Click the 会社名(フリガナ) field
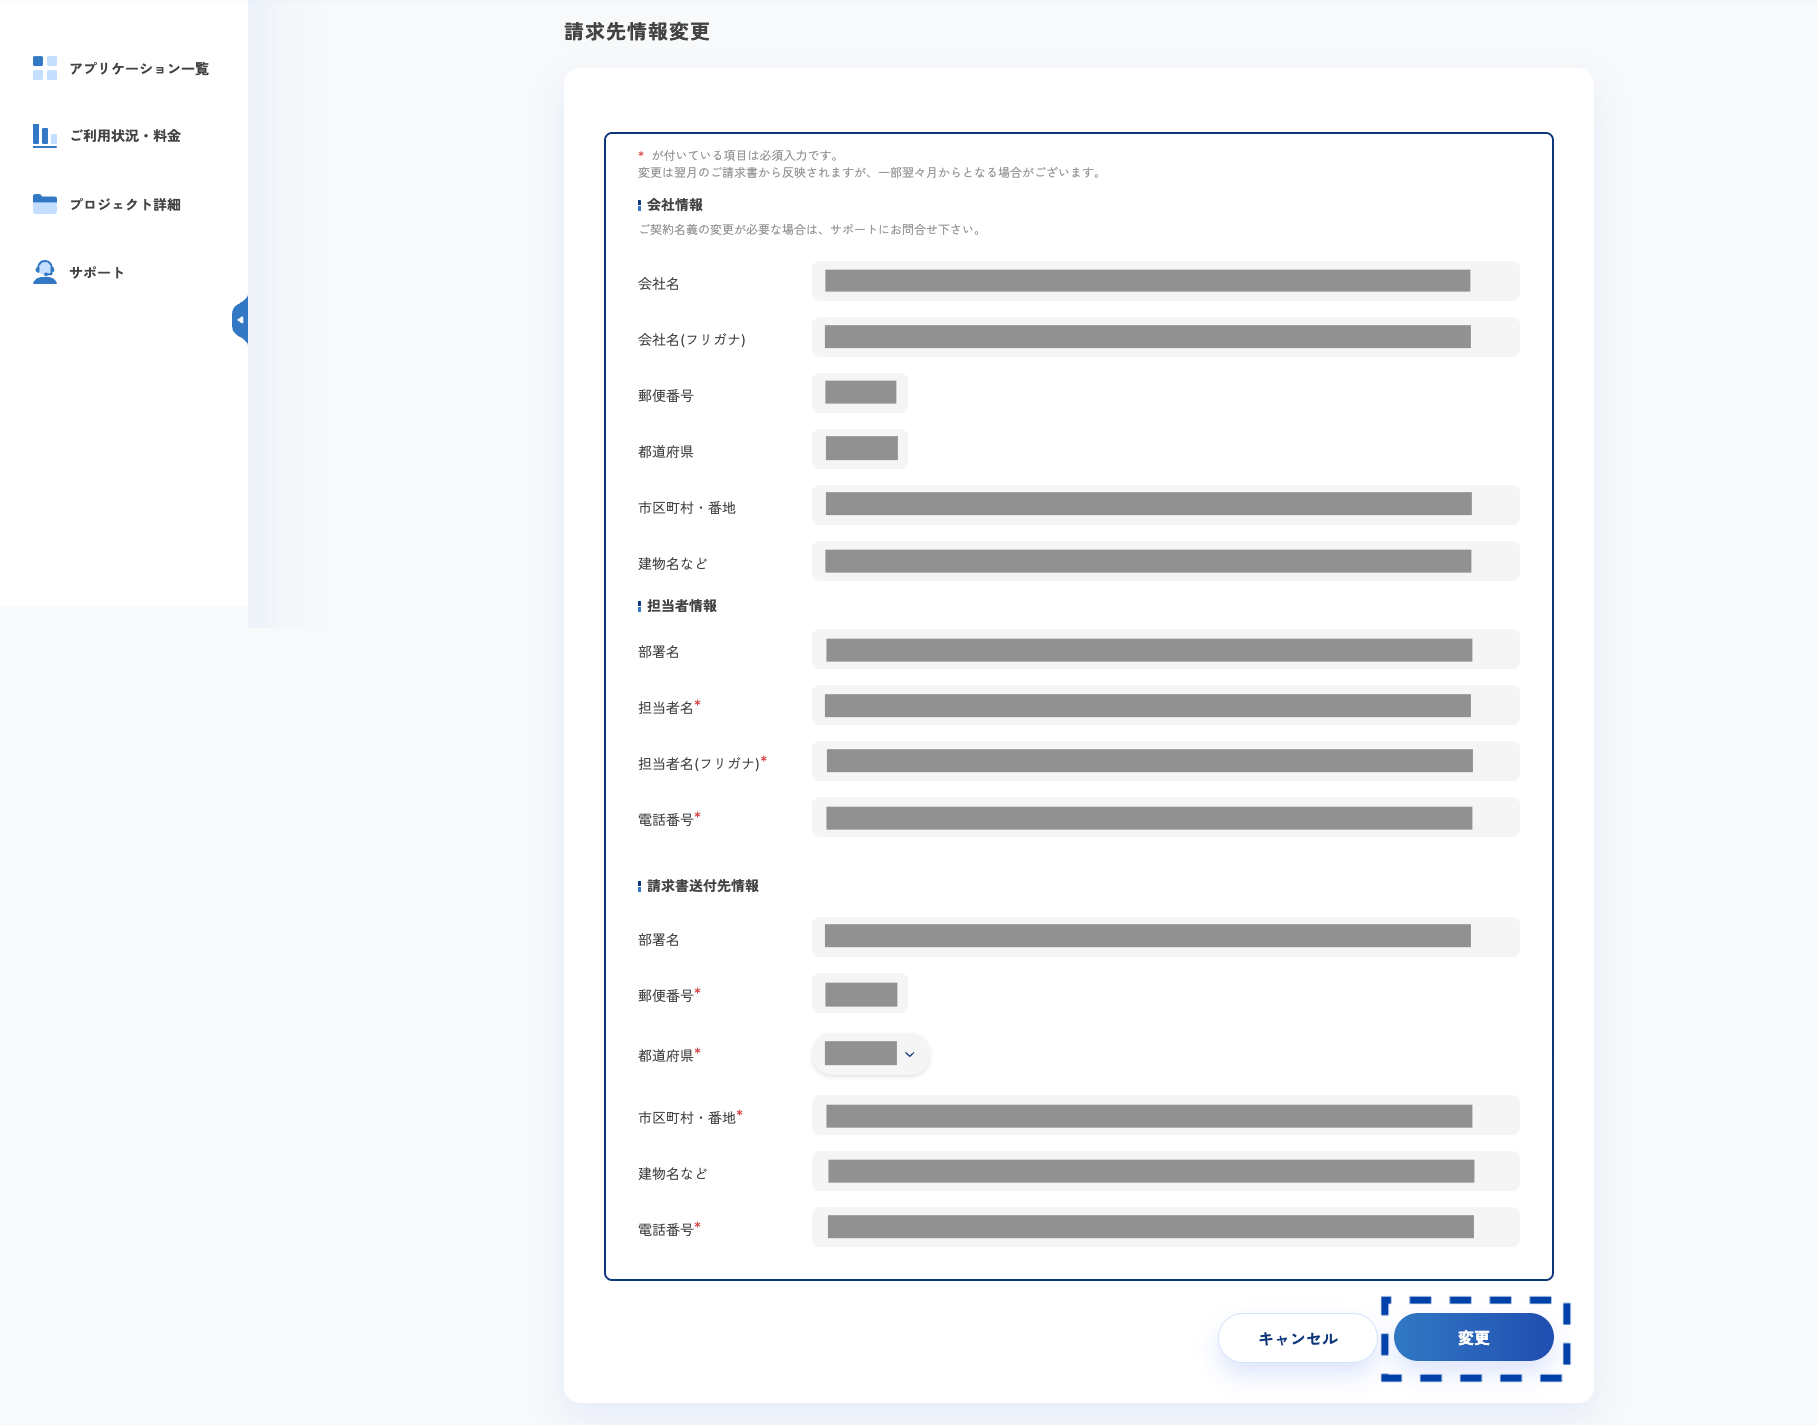 click(x=1166, y=337)
